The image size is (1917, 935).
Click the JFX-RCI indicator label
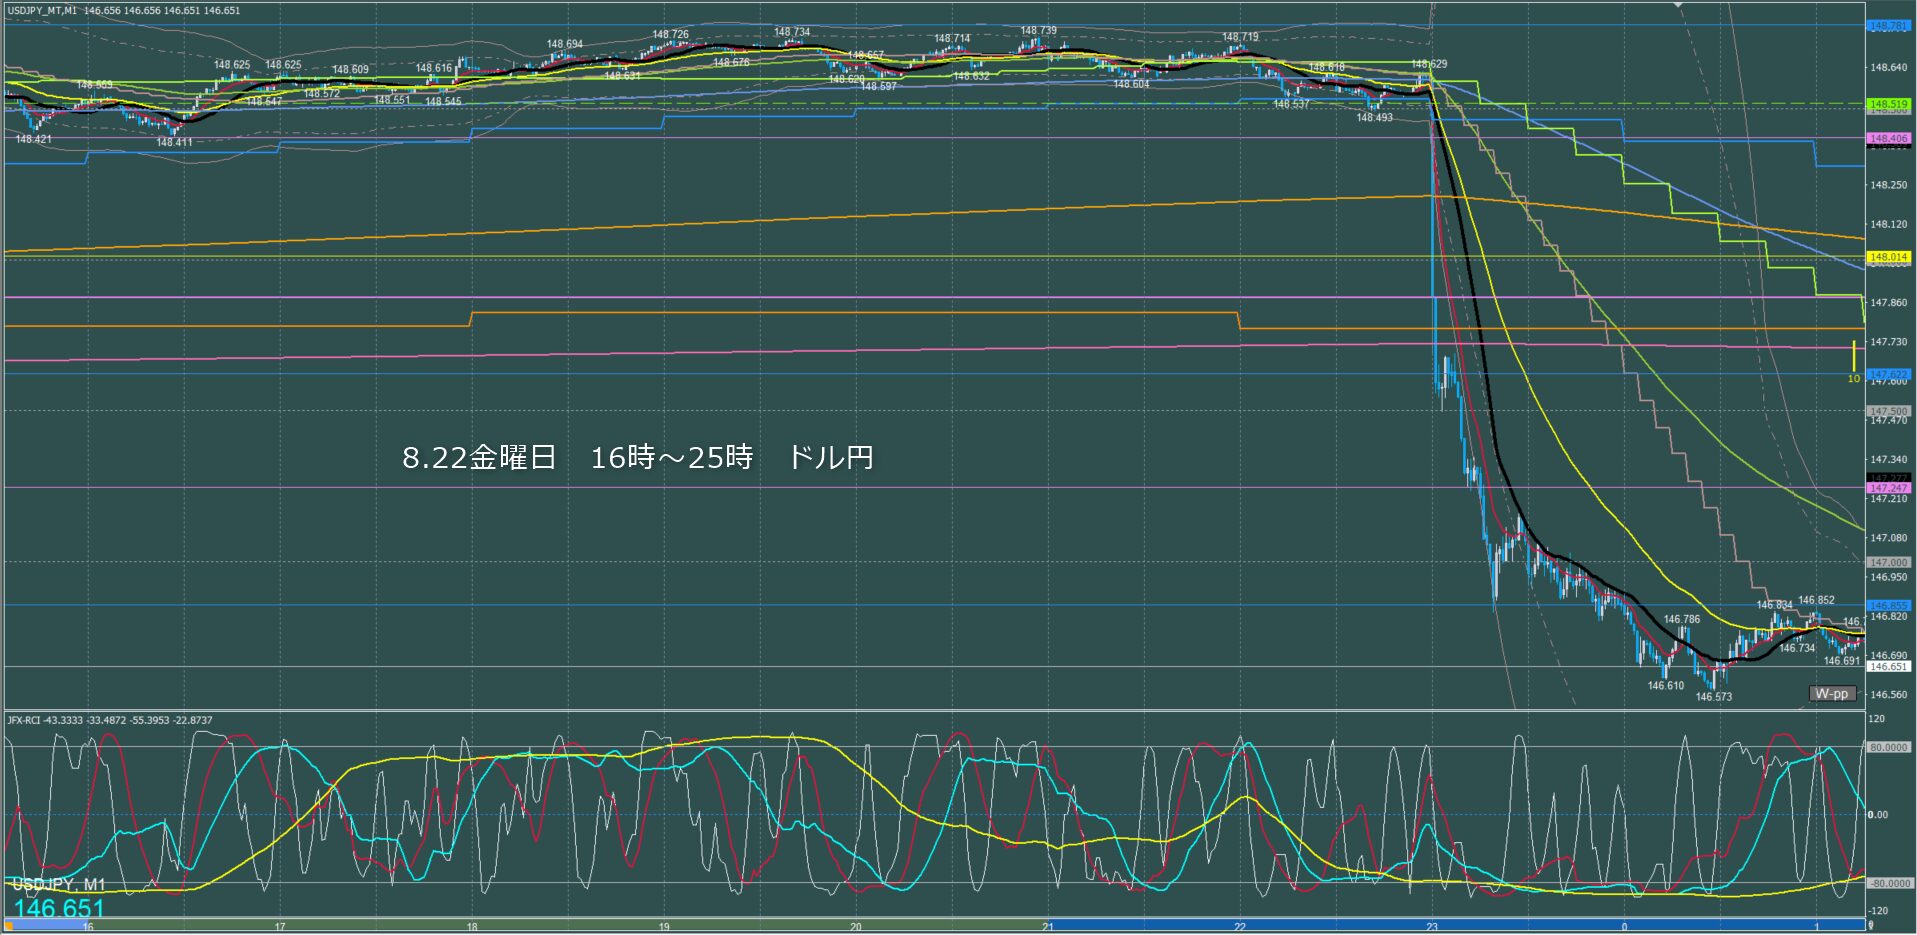pos(110,720)
